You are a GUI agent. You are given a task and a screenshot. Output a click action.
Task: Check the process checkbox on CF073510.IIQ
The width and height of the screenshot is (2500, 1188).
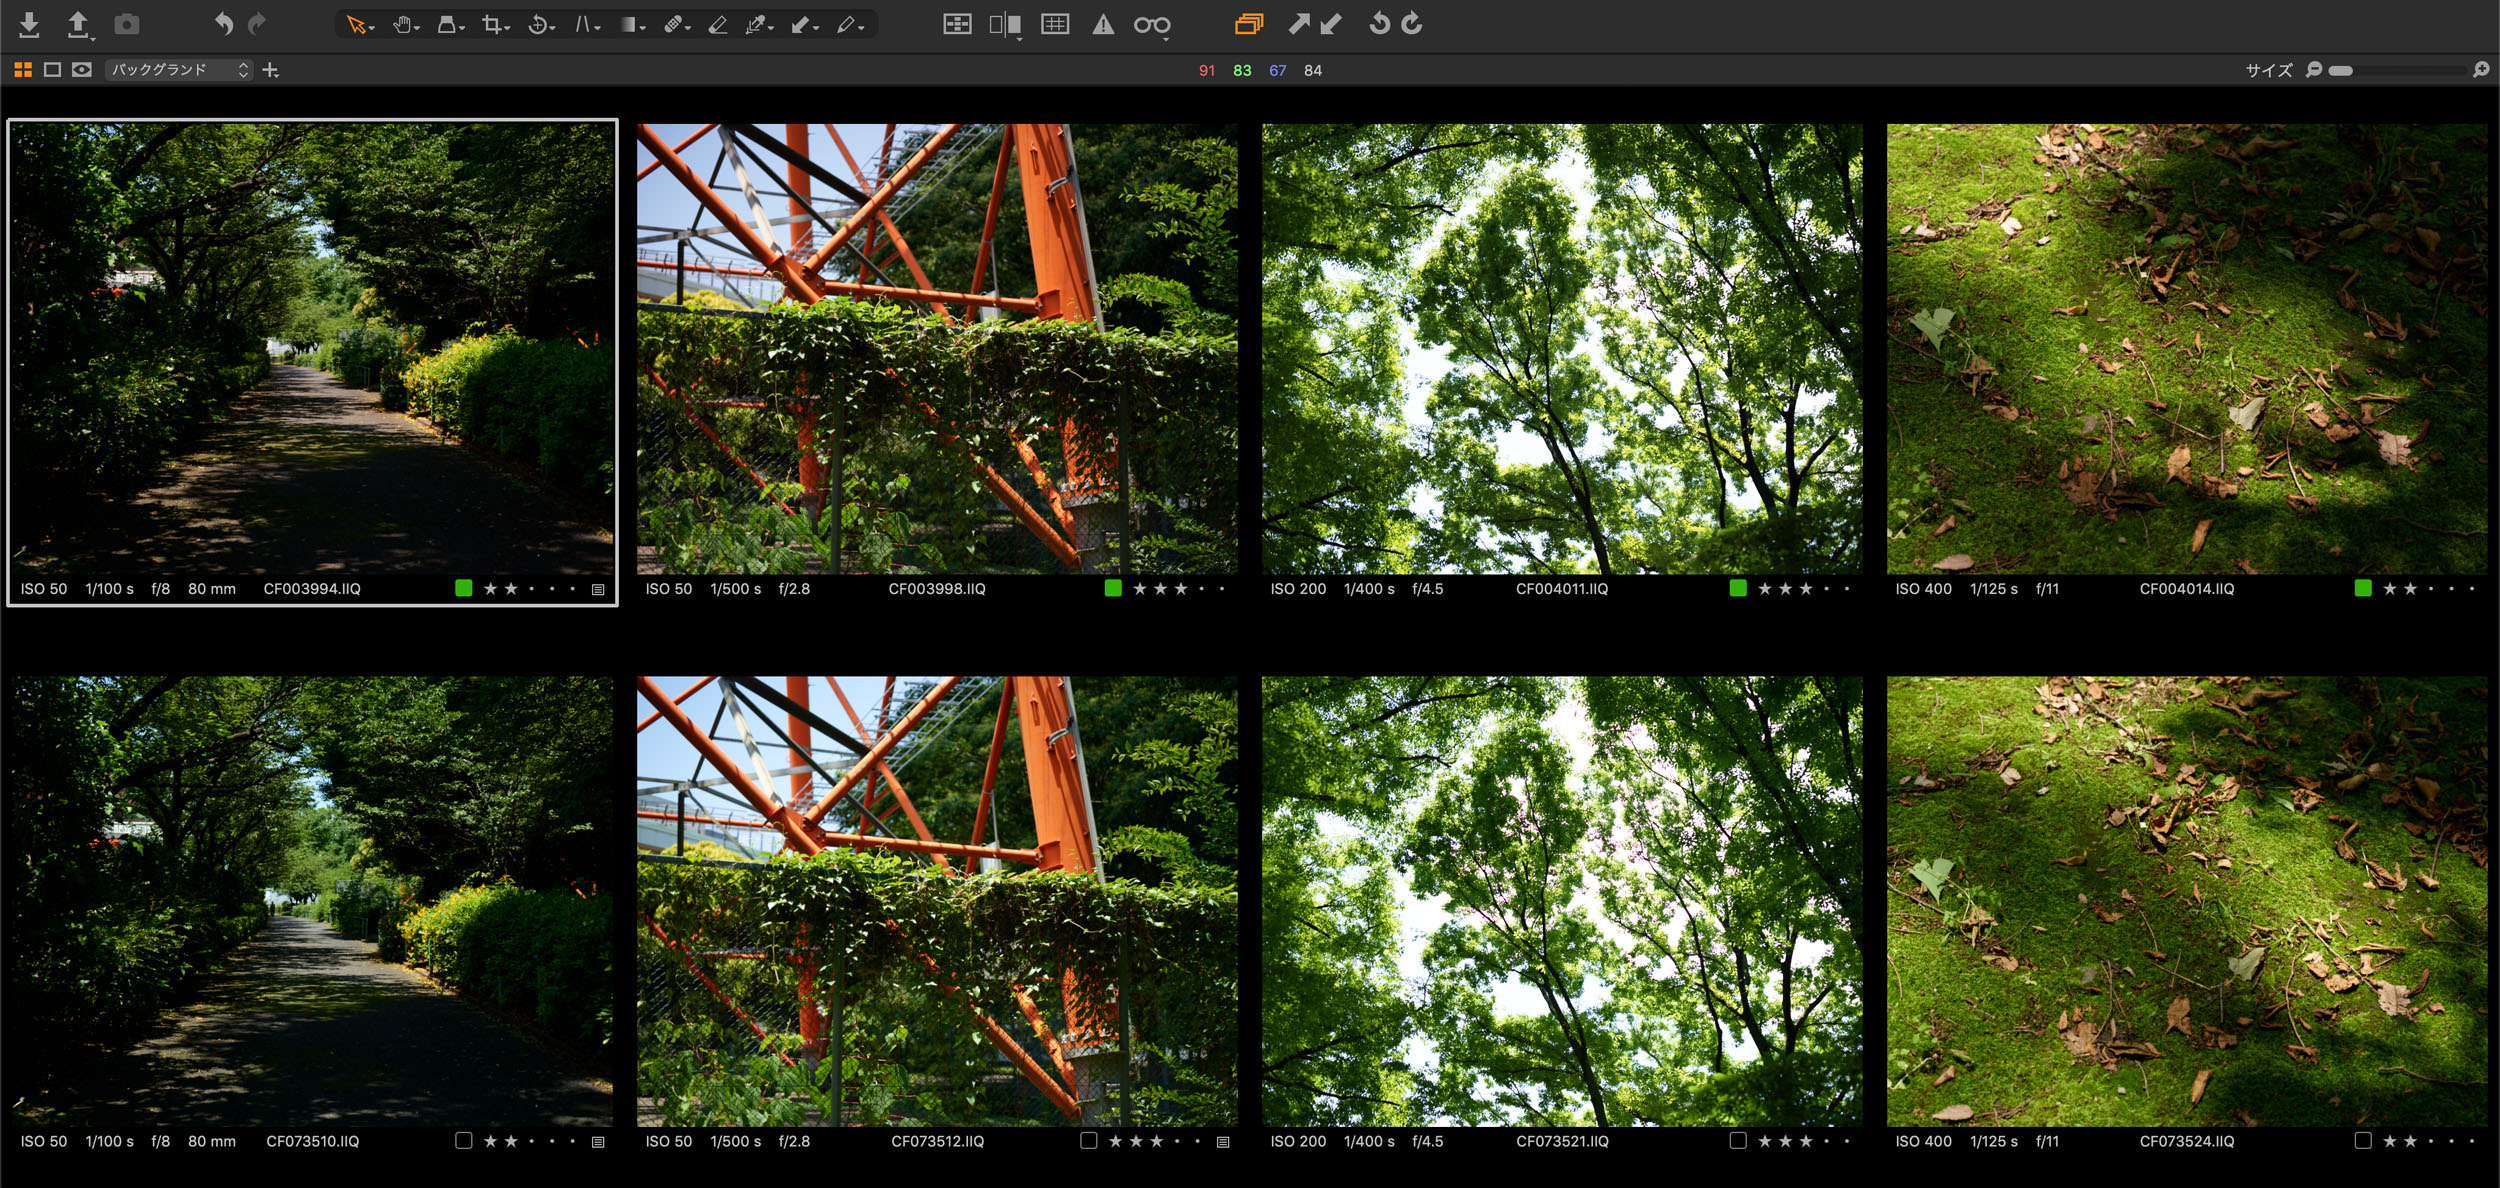coord(462,1140)
